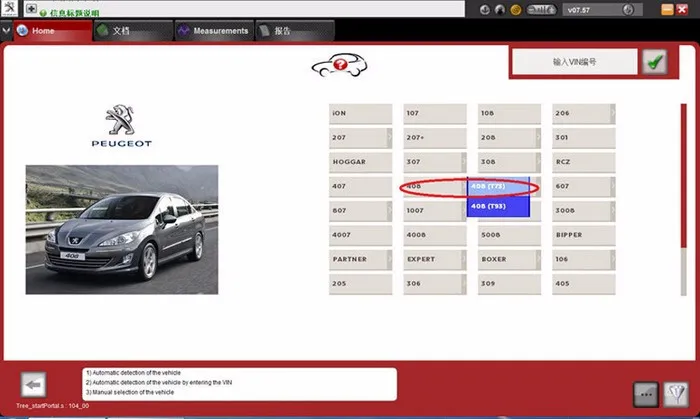Open the 报告 tab
The width and height of the screenshot is (700, 419).
click(295, 31)
